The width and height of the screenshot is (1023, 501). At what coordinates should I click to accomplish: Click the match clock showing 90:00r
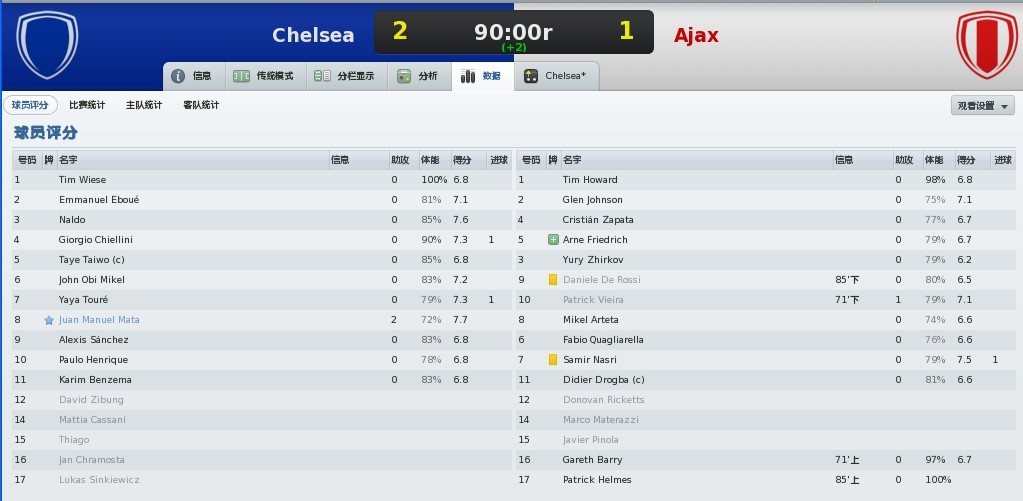click(513, 32)
